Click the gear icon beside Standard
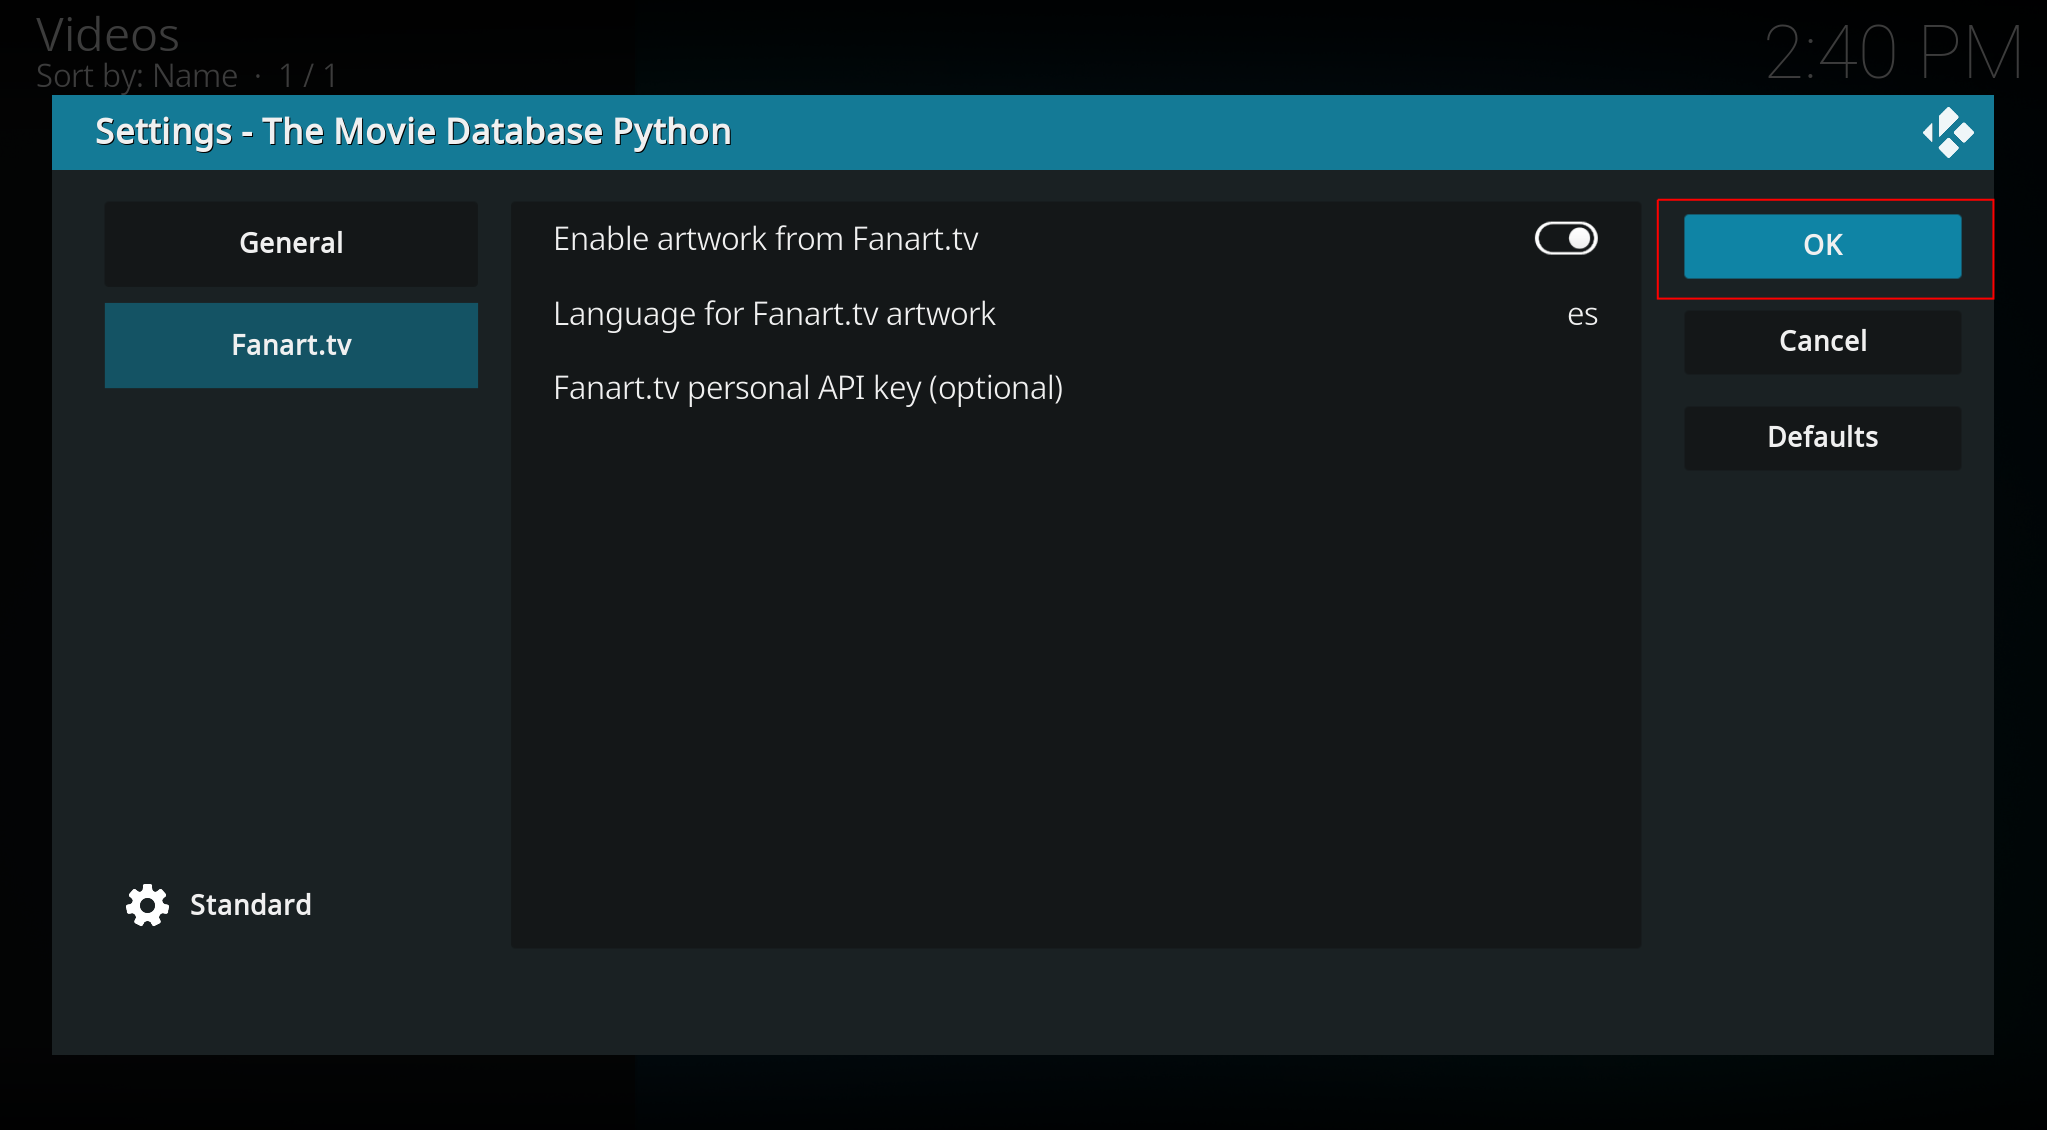Viewport: 2047px width, 1130px height. pos(147,905)
